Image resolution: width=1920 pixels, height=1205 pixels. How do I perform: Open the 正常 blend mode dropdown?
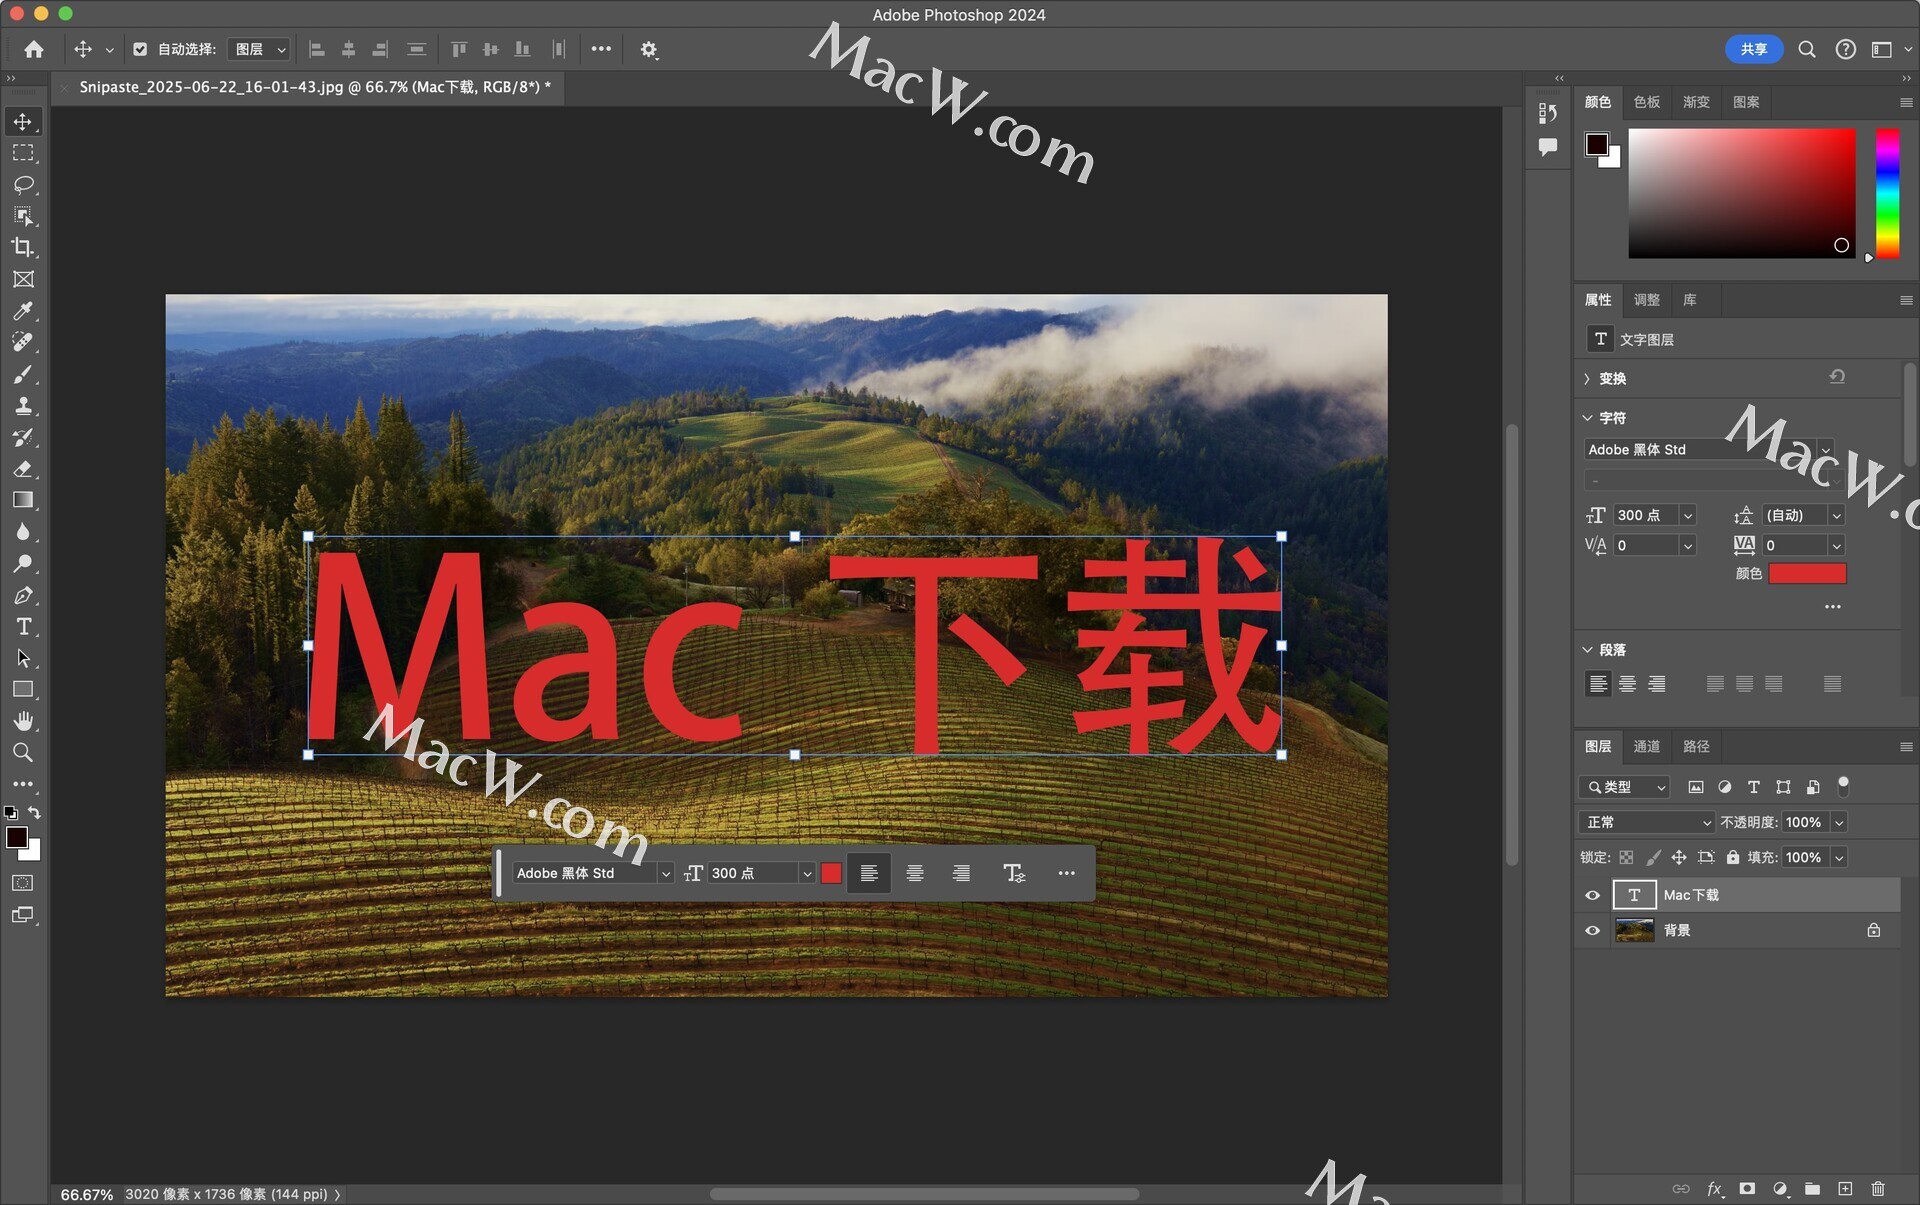pos(1647,822)
